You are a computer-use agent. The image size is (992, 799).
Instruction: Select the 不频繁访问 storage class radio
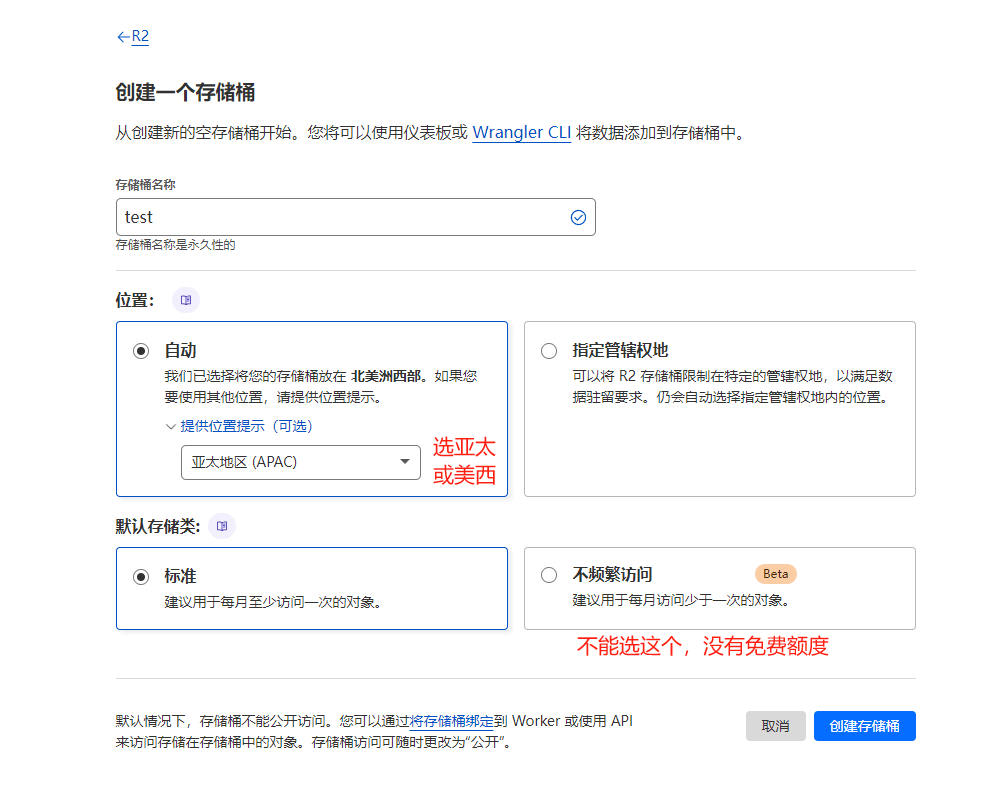click(x=548, y=574)
